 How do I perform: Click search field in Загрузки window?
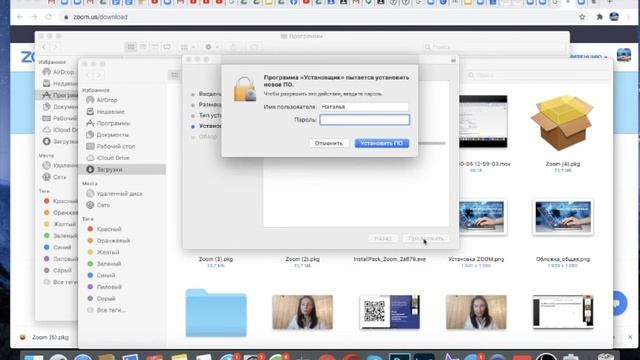point(537,75)
